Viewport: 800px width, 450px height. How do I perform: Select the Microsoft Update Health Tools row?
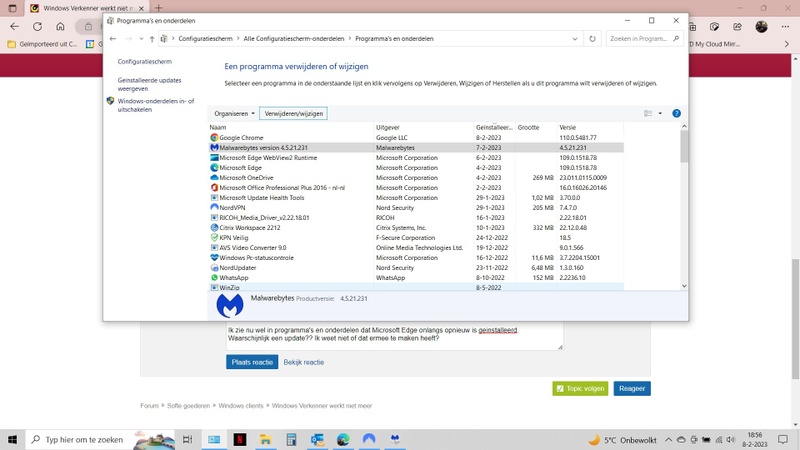point(416,197)
